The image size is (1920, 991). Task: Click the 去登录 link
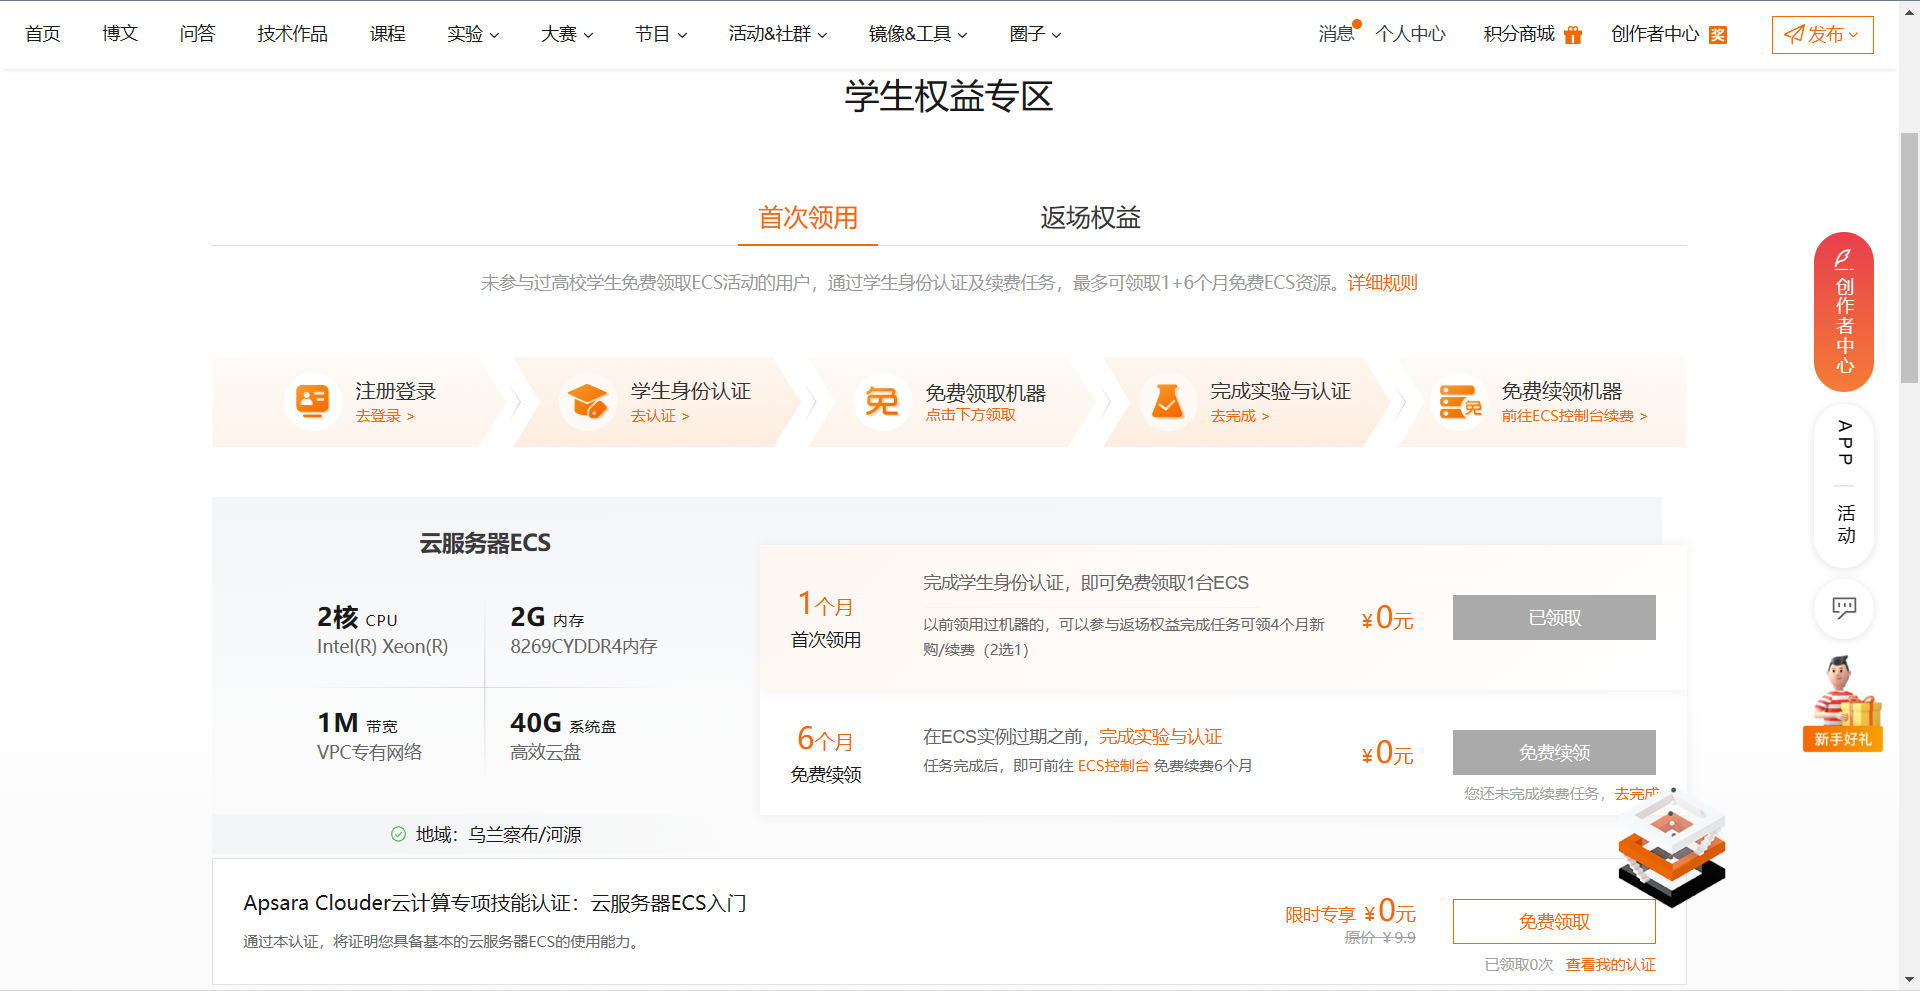point(385,416)
